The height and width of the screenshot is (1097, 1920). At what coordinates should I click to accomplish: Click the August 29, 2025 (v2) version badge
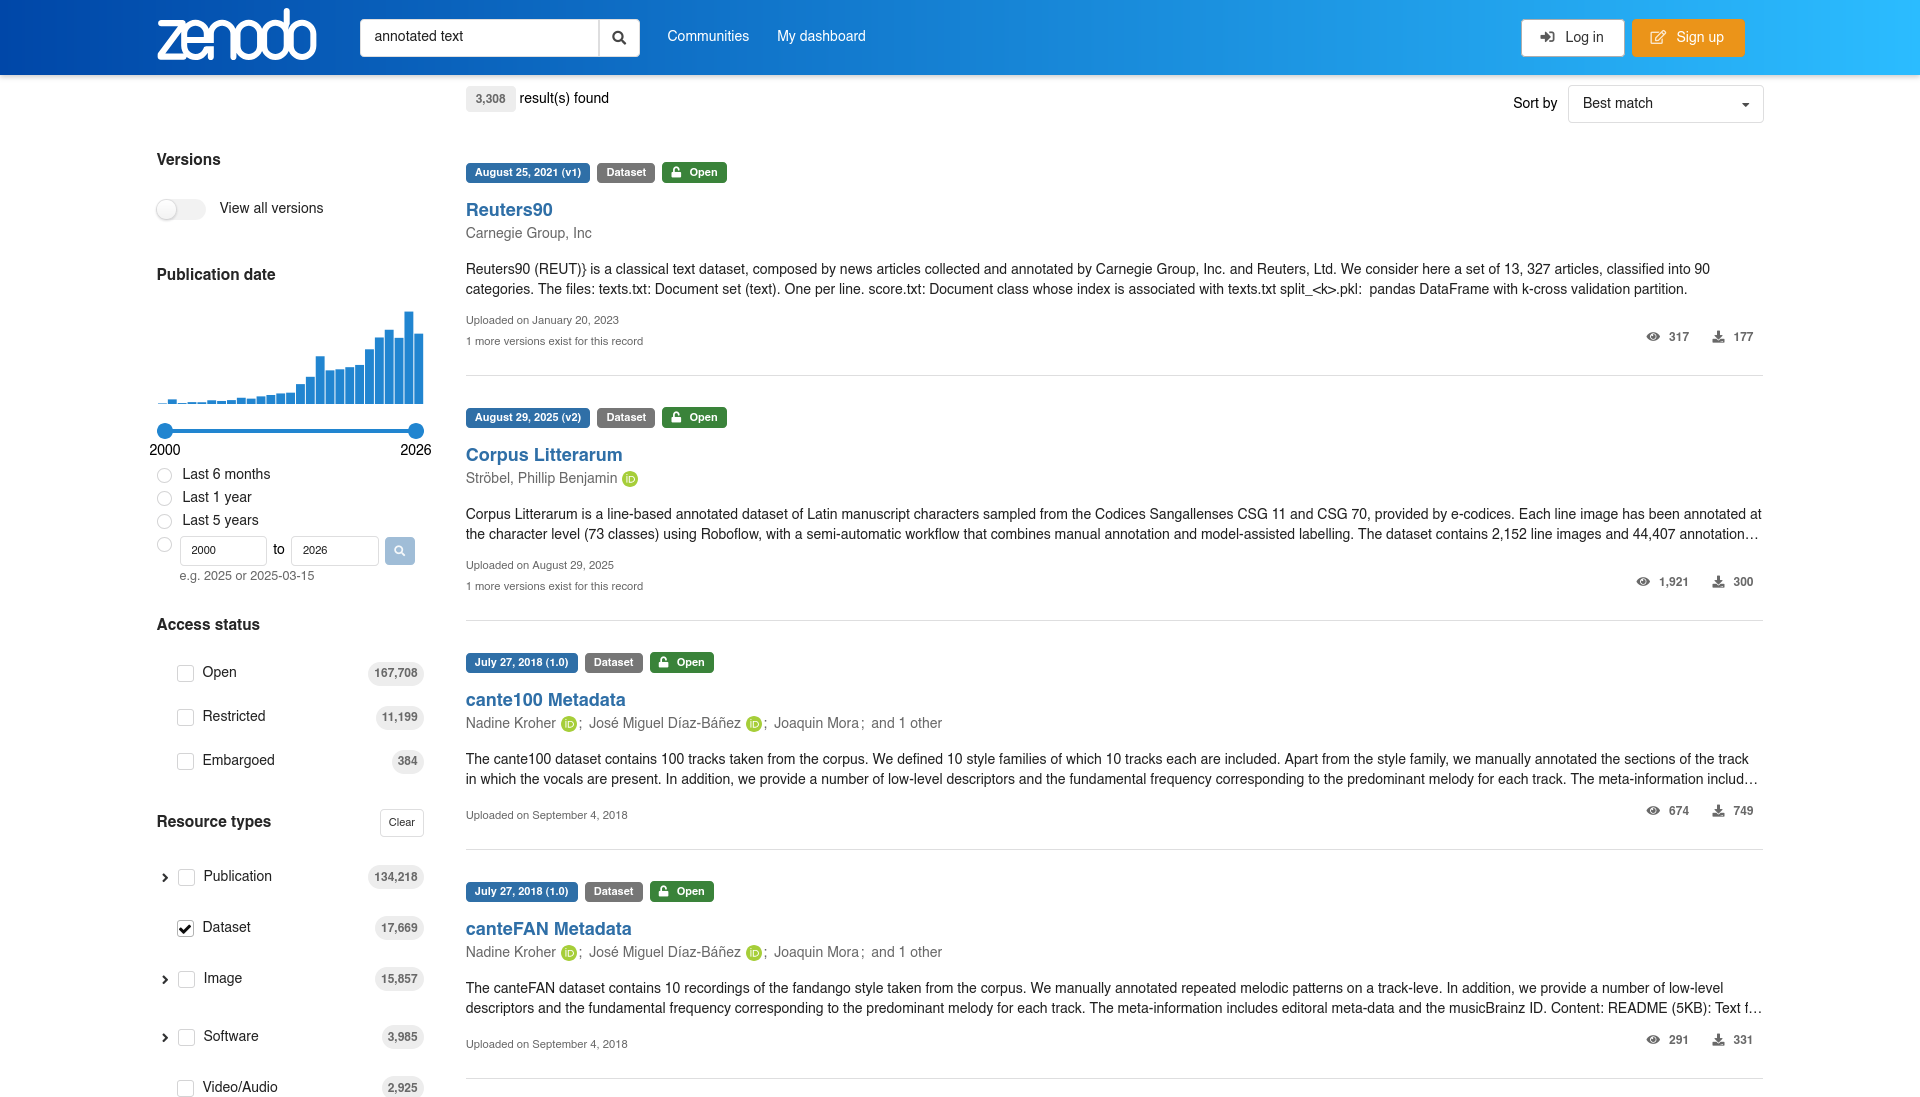point(528,418)
